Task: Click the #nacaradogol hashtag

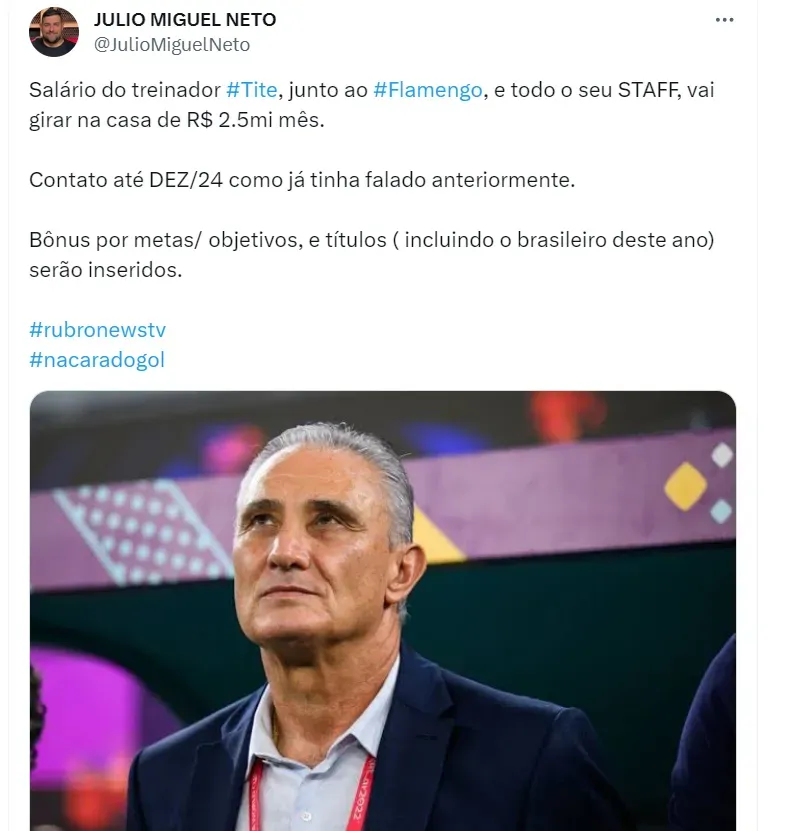Action: tap(97, 360)
